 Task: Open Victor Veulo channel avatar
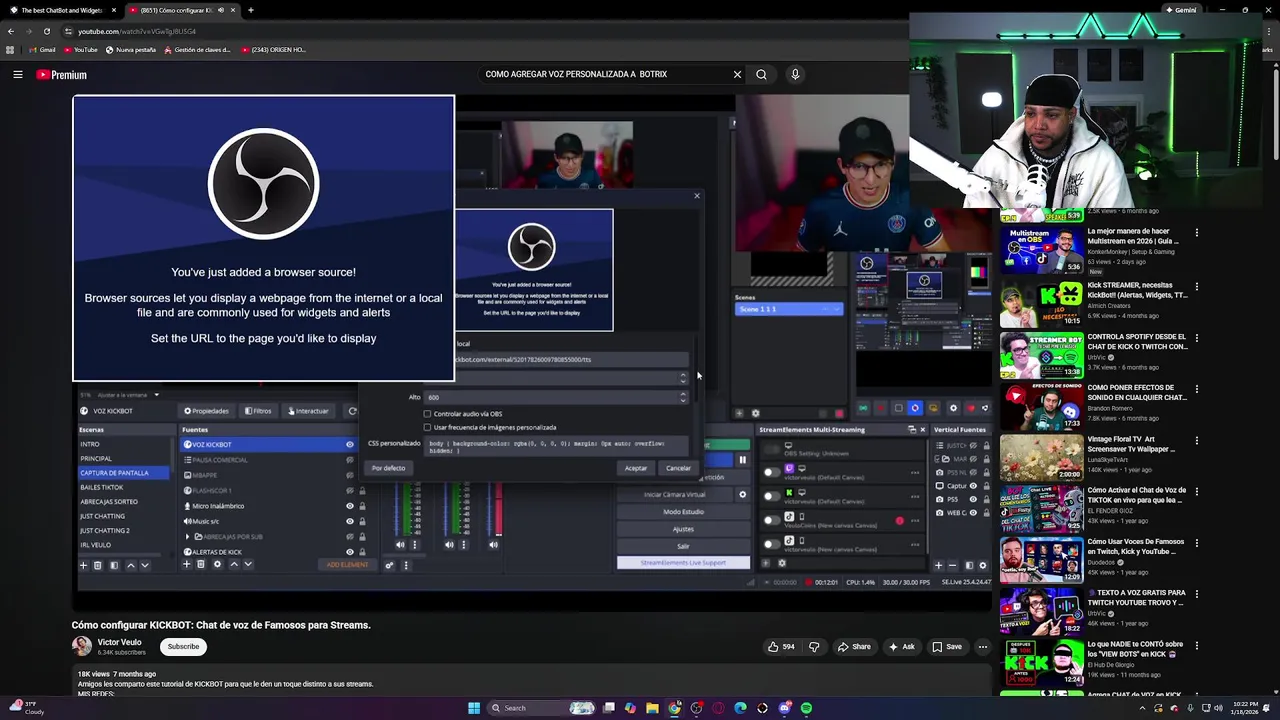coord(82,647)
